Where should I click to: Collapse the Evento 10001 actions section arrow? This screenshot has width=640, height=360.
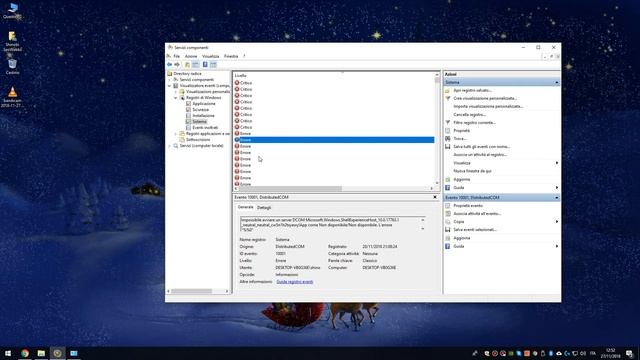(556, 198)
